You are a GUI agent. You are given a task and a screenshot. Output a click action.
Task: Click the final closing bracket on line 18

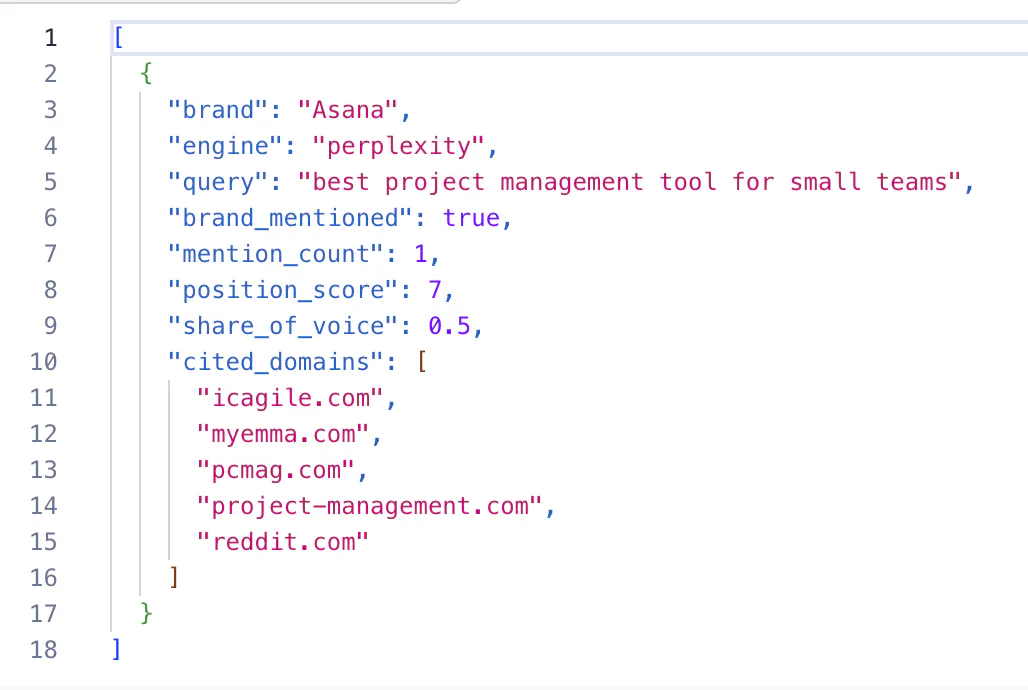pos(116,649)
